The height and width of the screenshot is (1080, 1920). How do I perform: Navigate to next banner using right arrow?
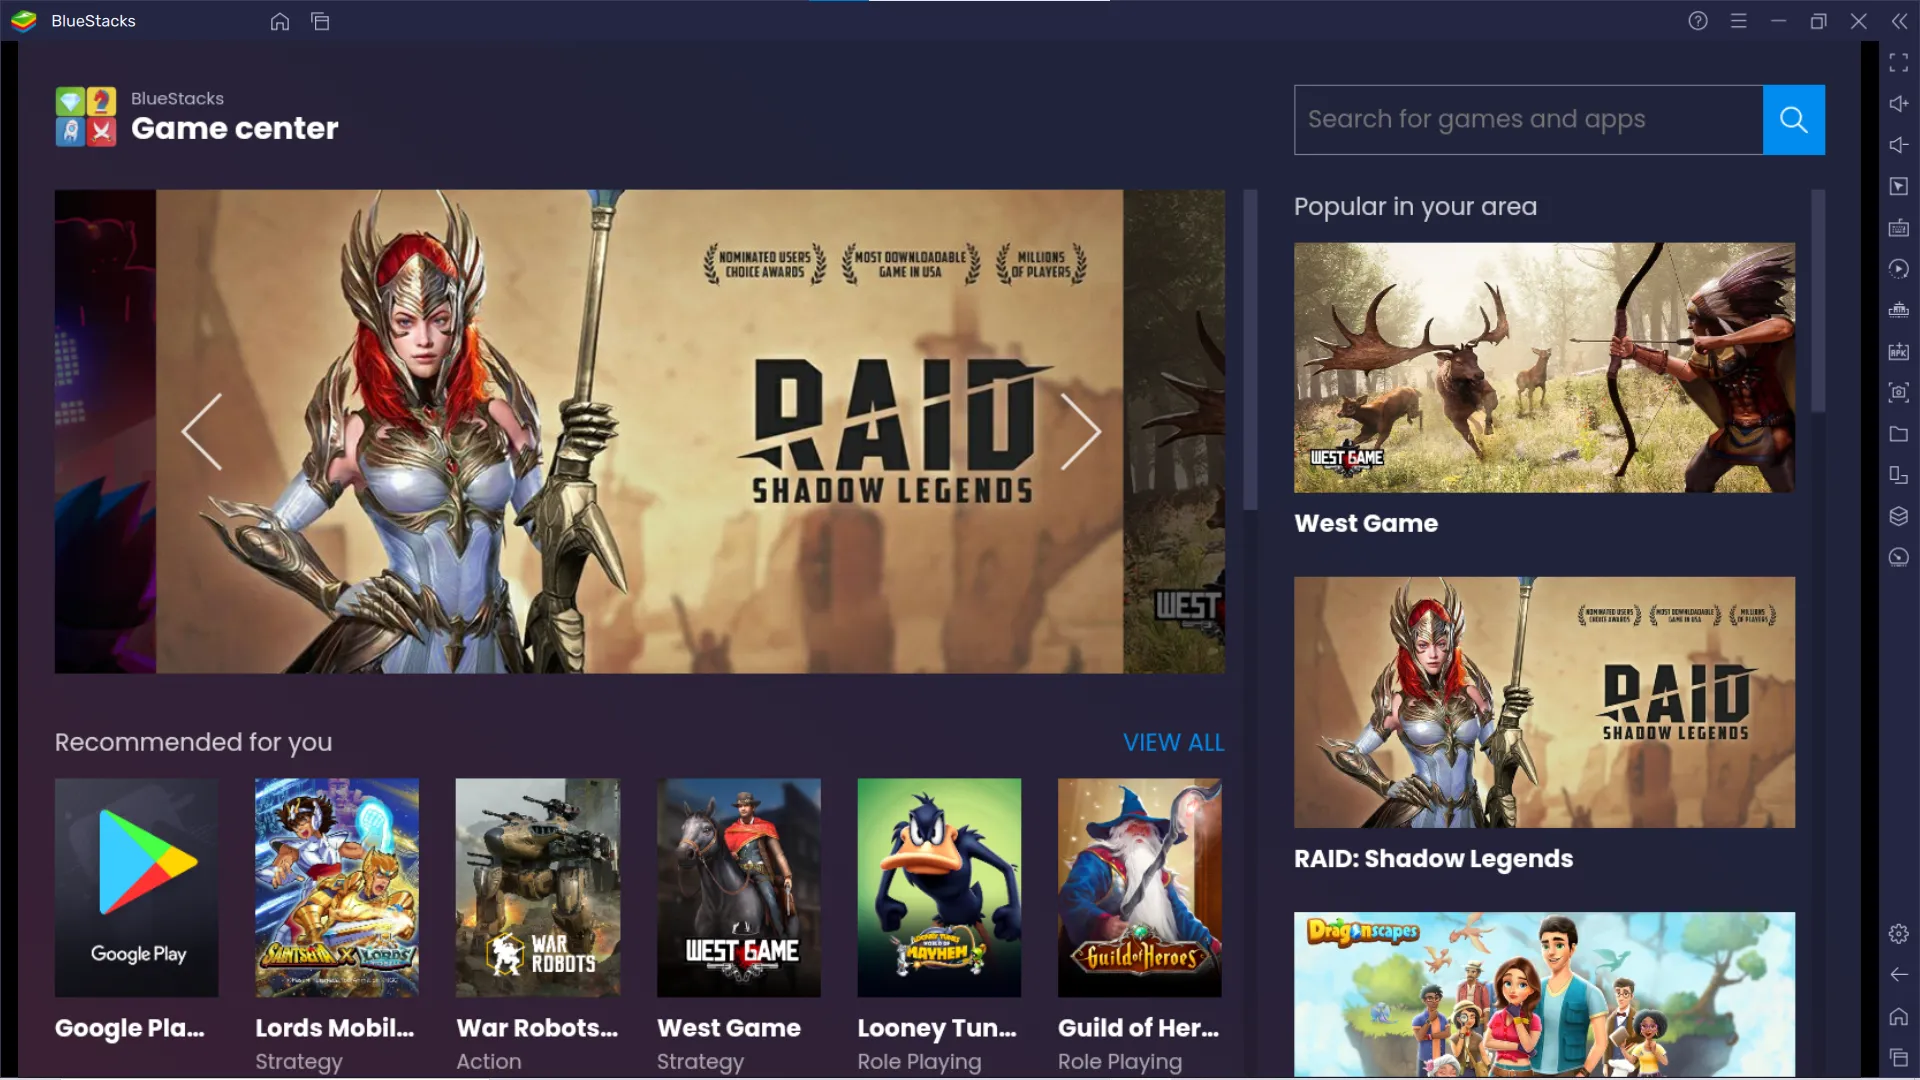[x=1083, y=430]
